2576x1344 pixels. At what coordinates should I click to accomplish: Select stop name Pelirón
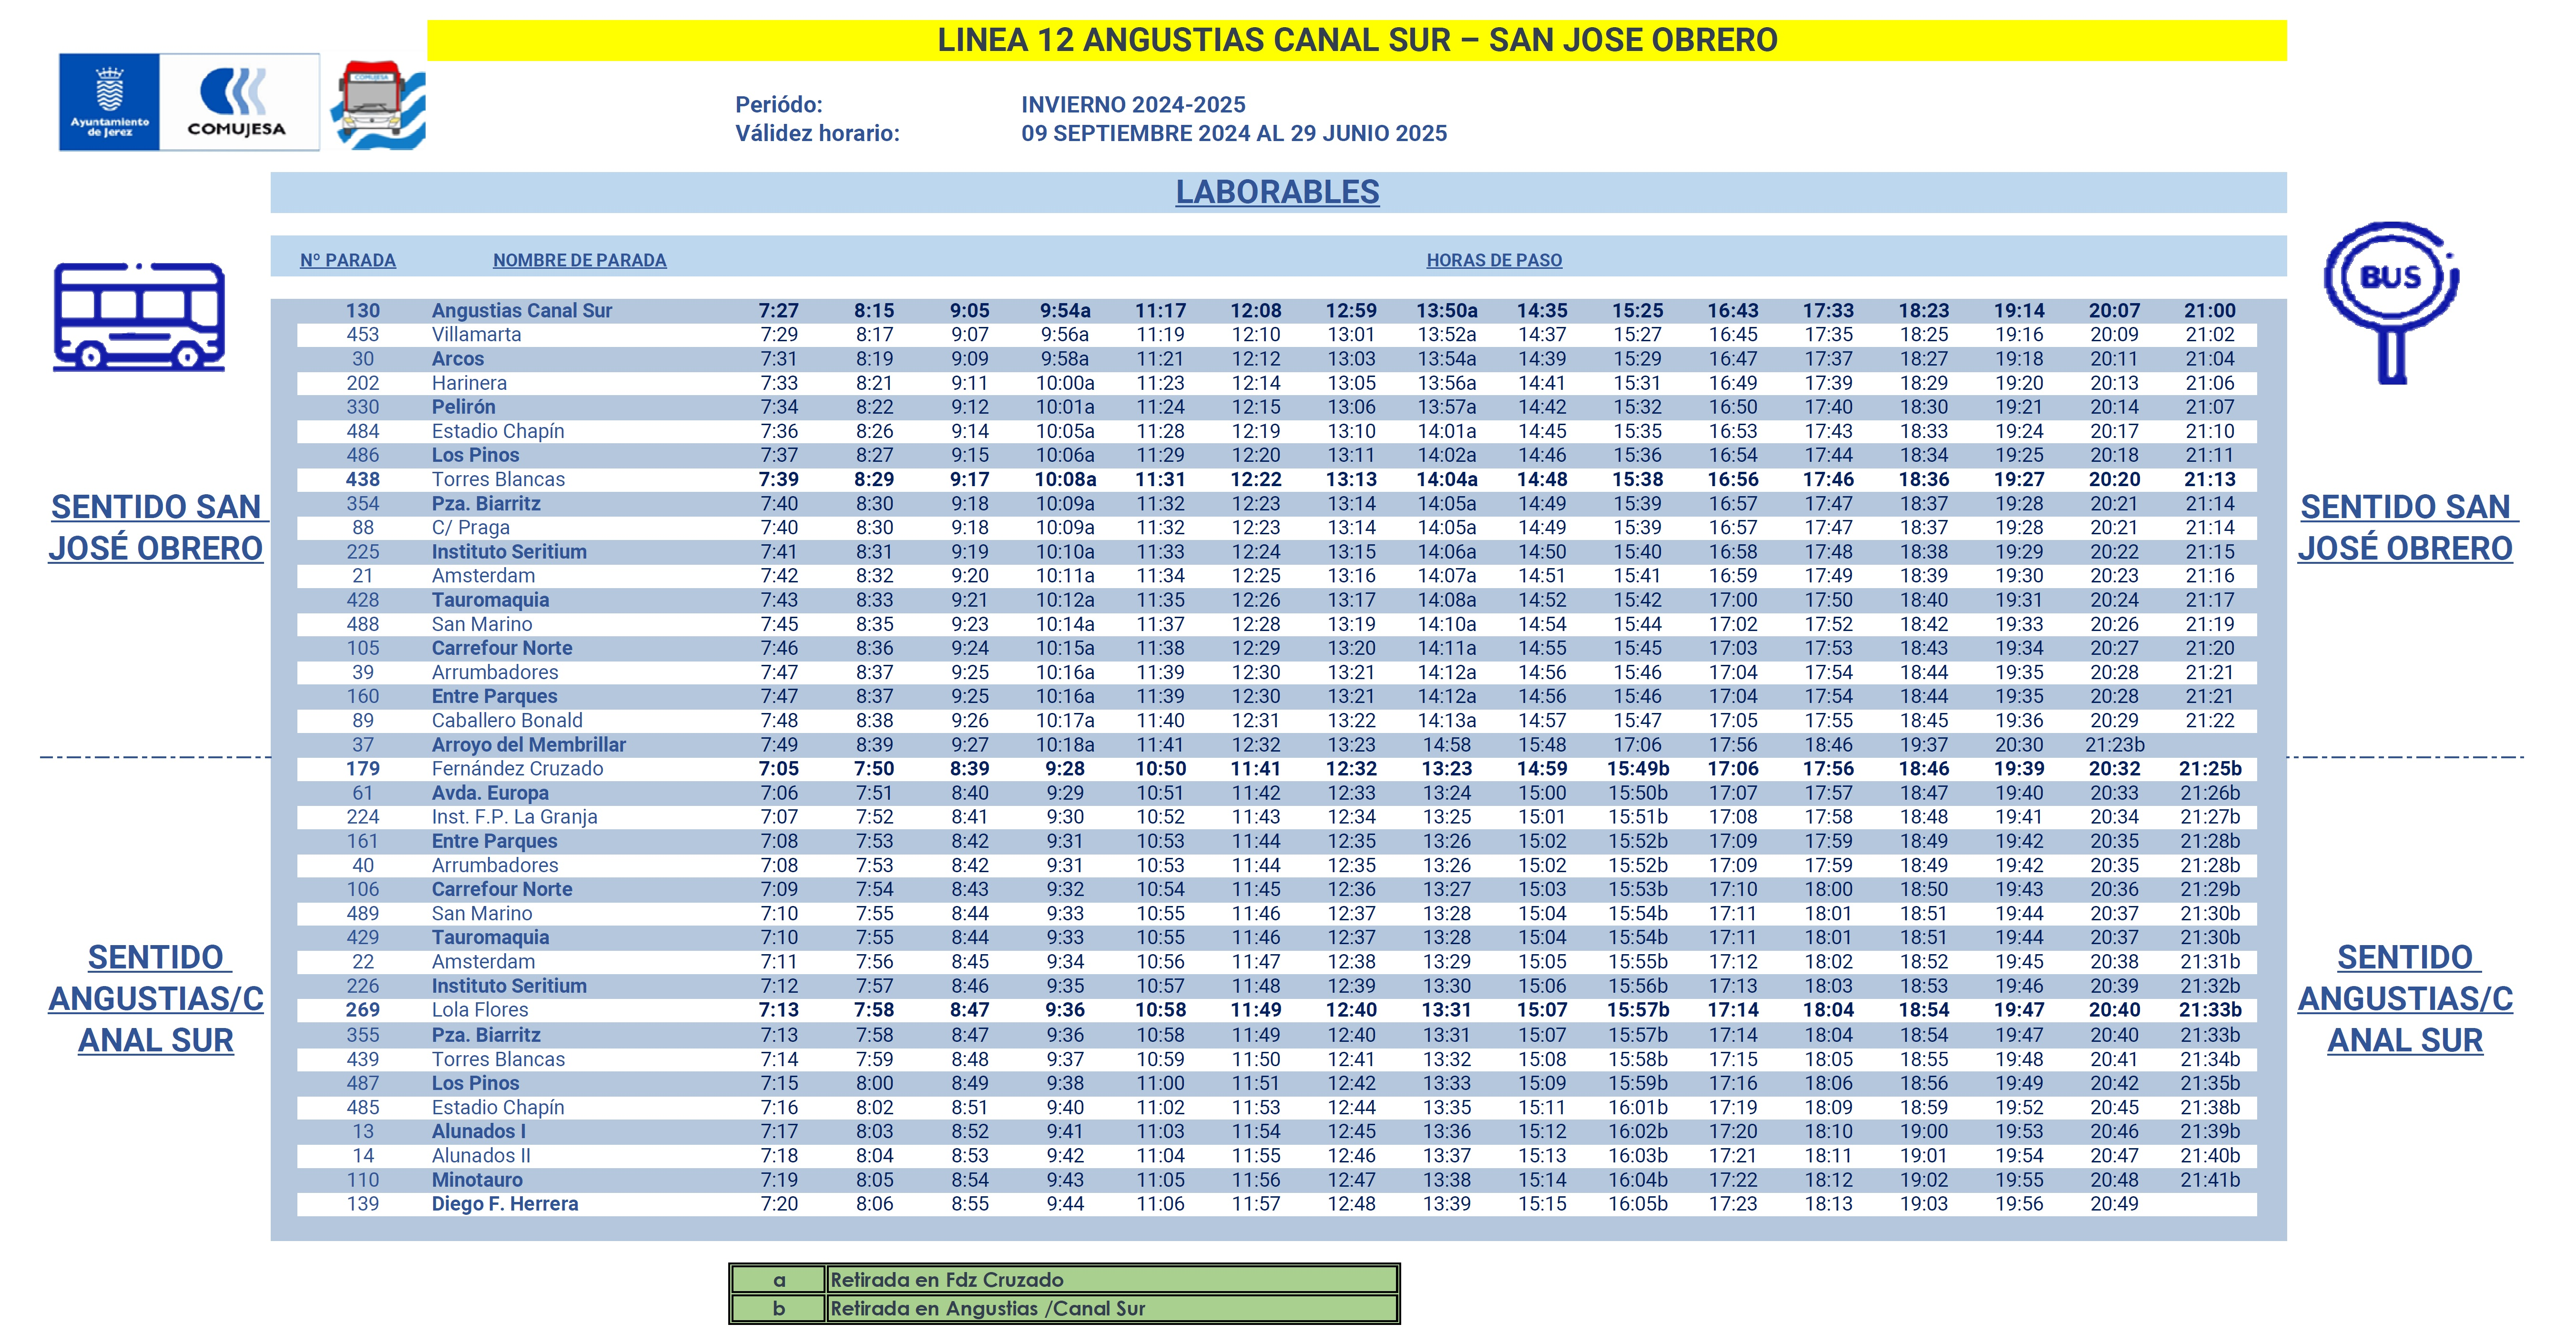point(463,407)
